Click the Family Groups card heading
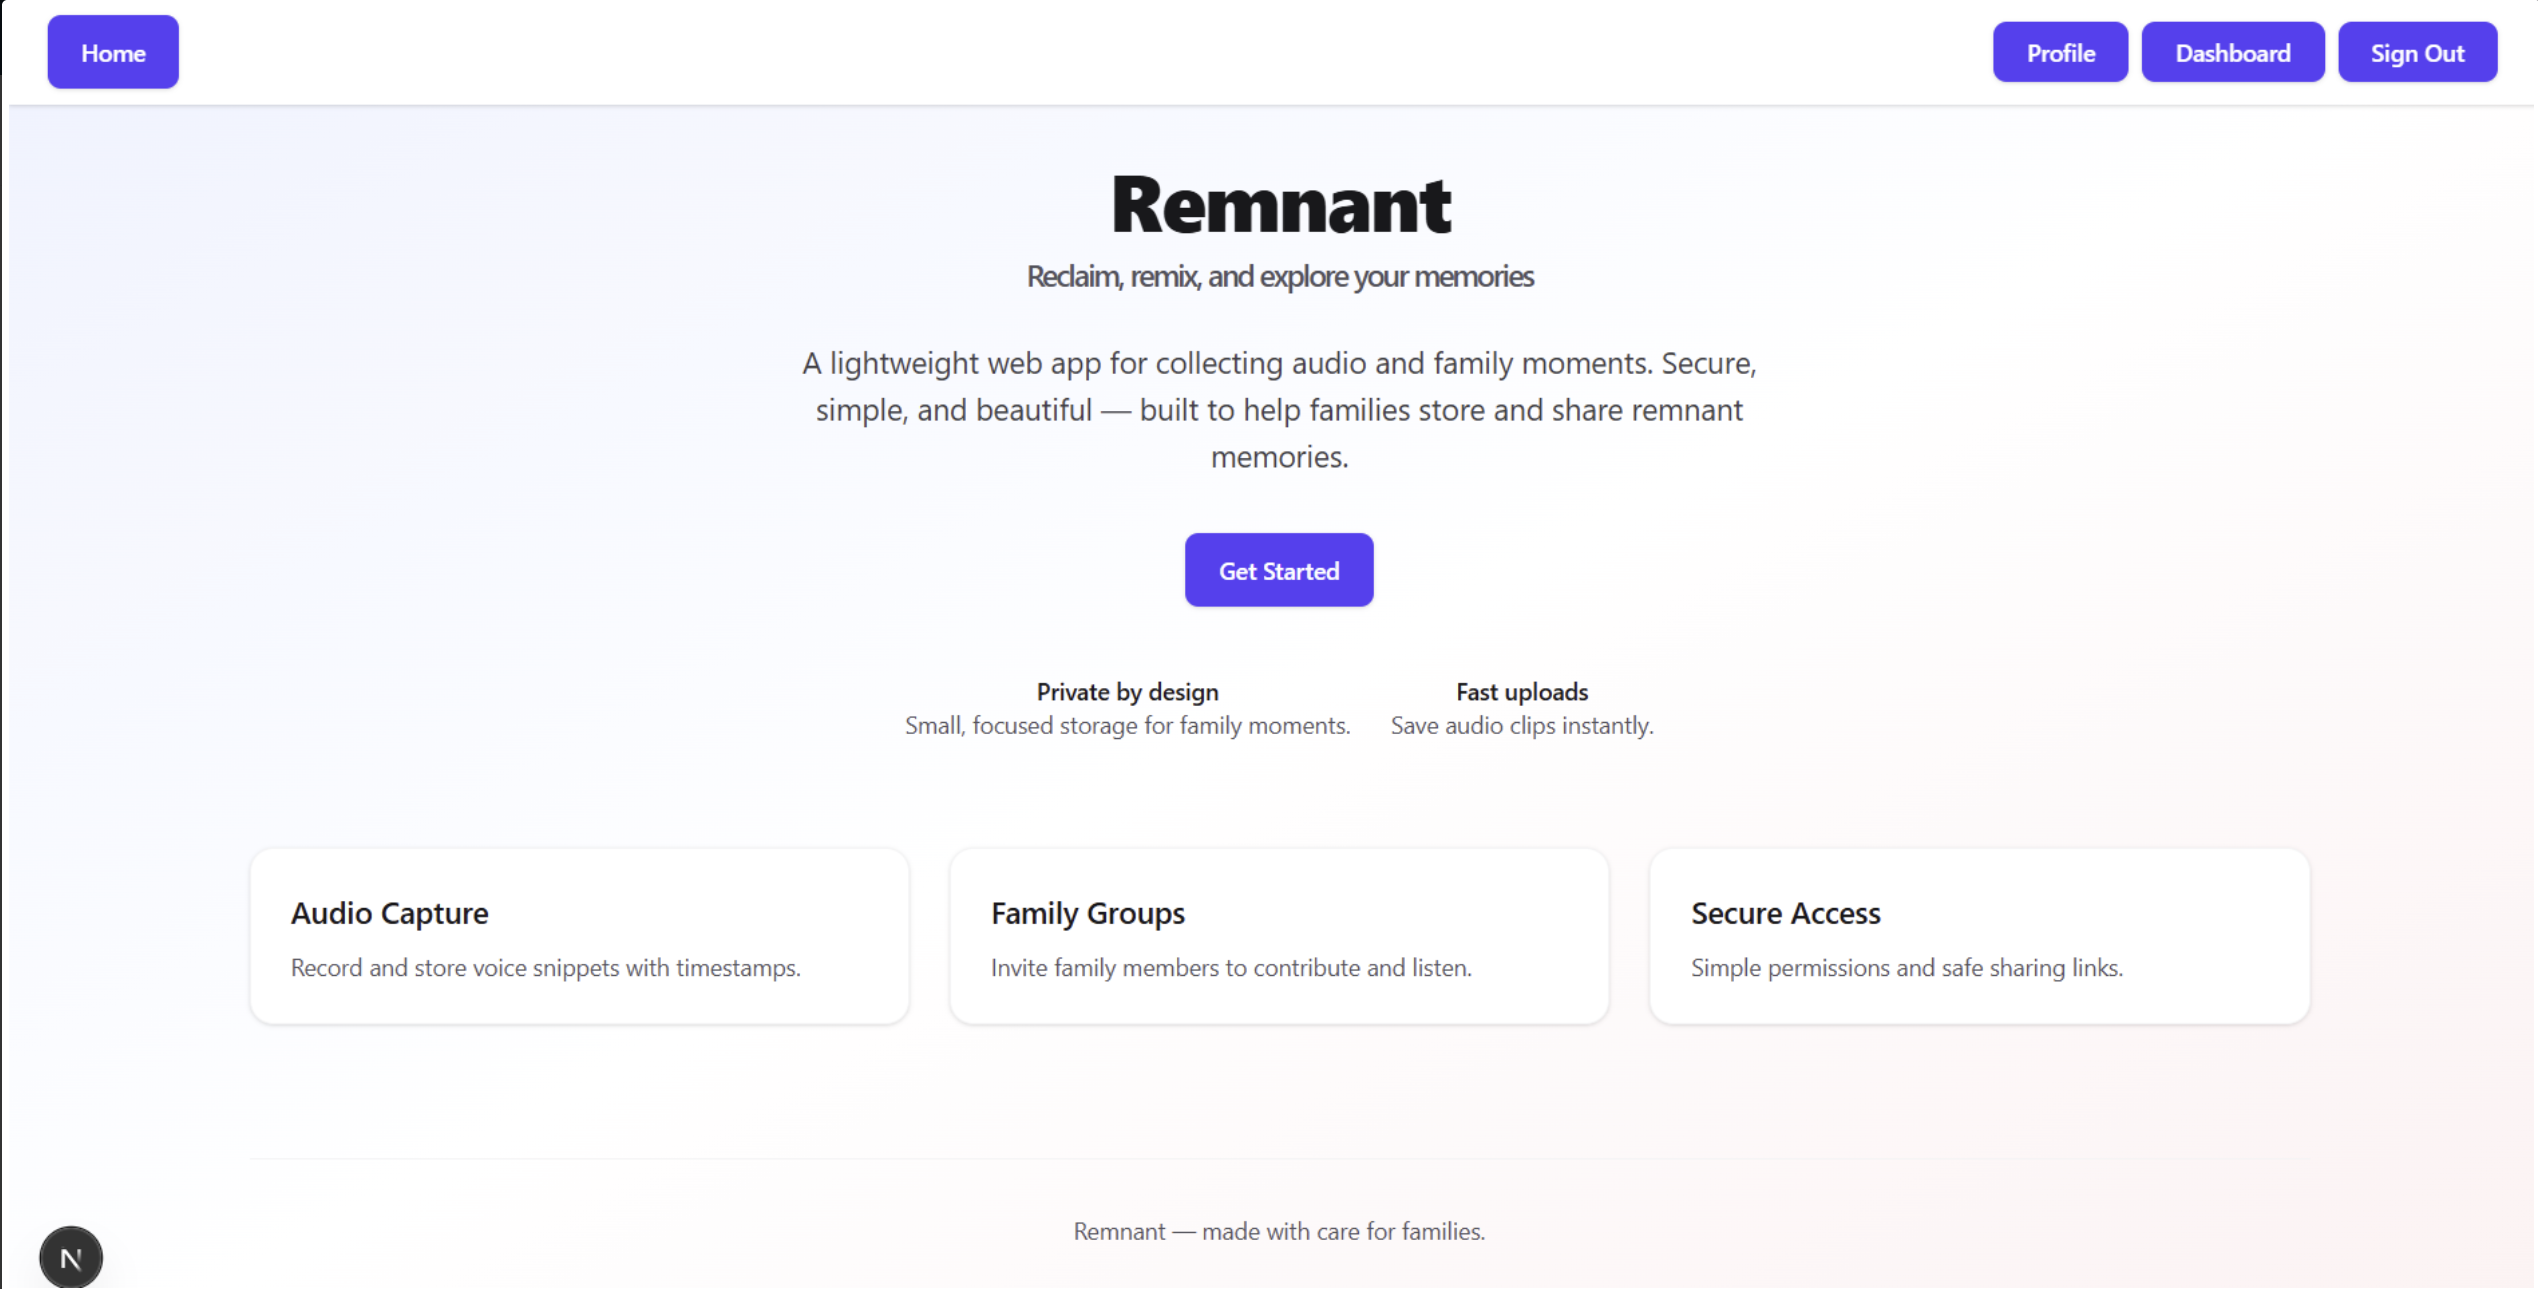Screen dimensions: 2538x1289 click(1087, 913)
